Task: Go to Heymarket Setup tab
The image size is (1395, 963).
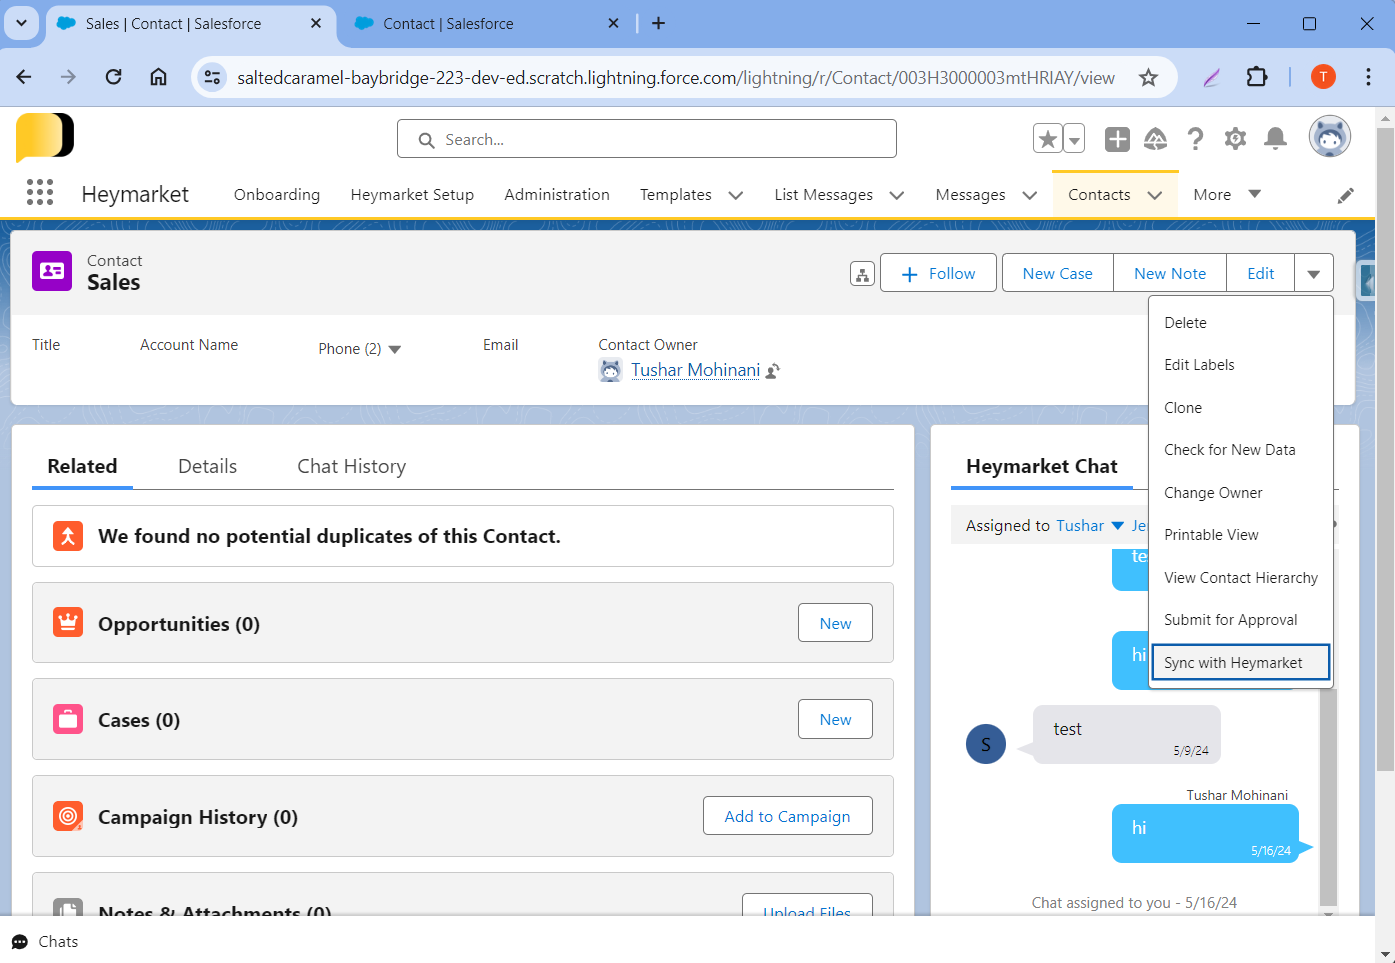Action: (x=412, y=195)
